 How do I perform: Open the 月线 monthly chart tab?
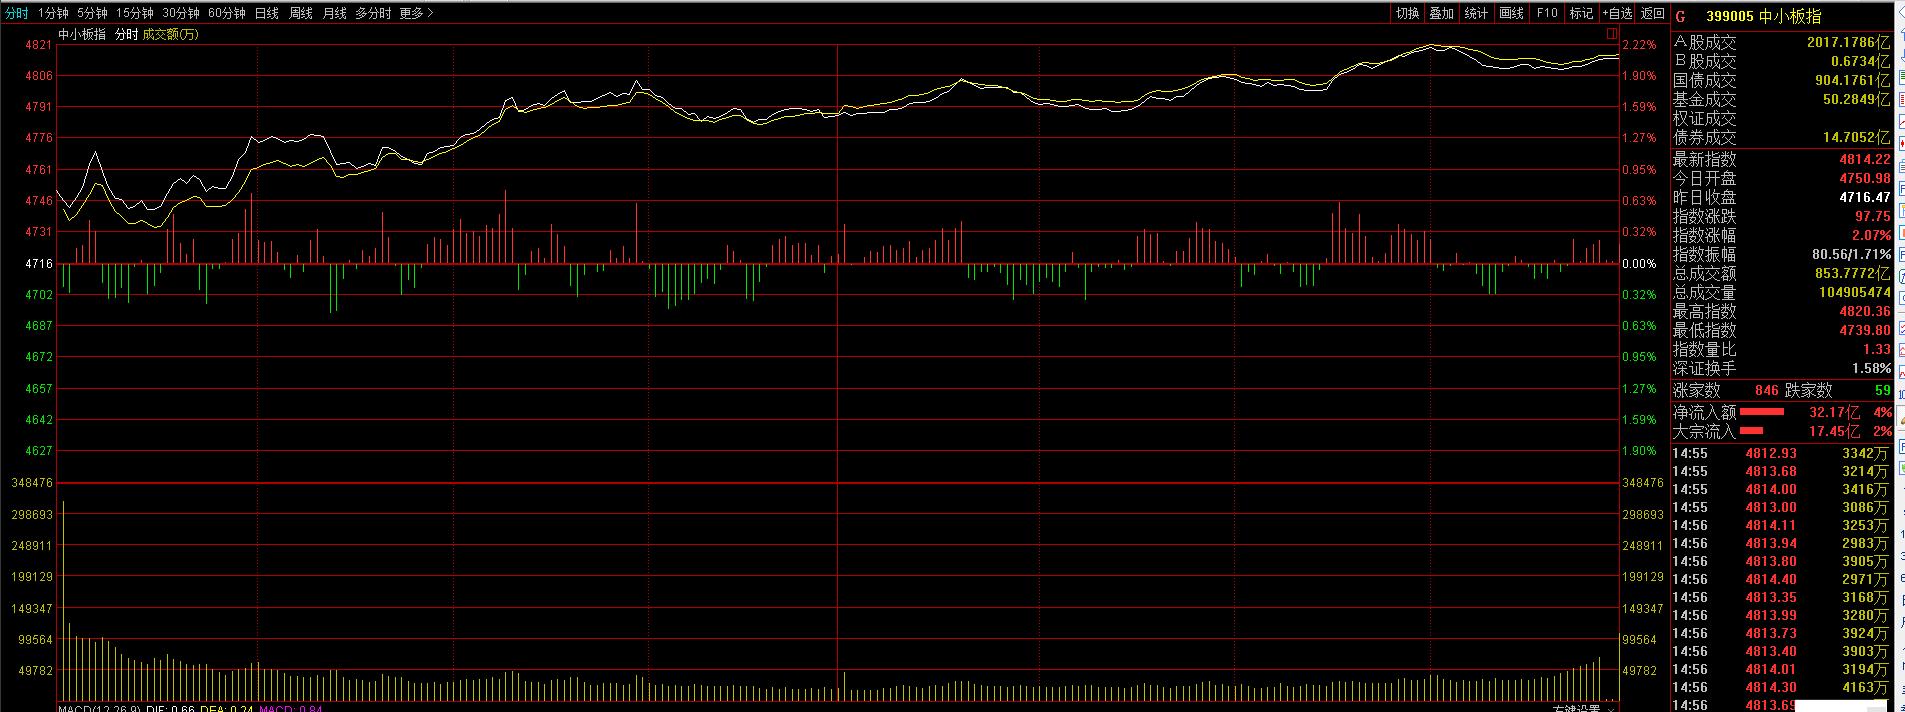click(x=334, y=13)
